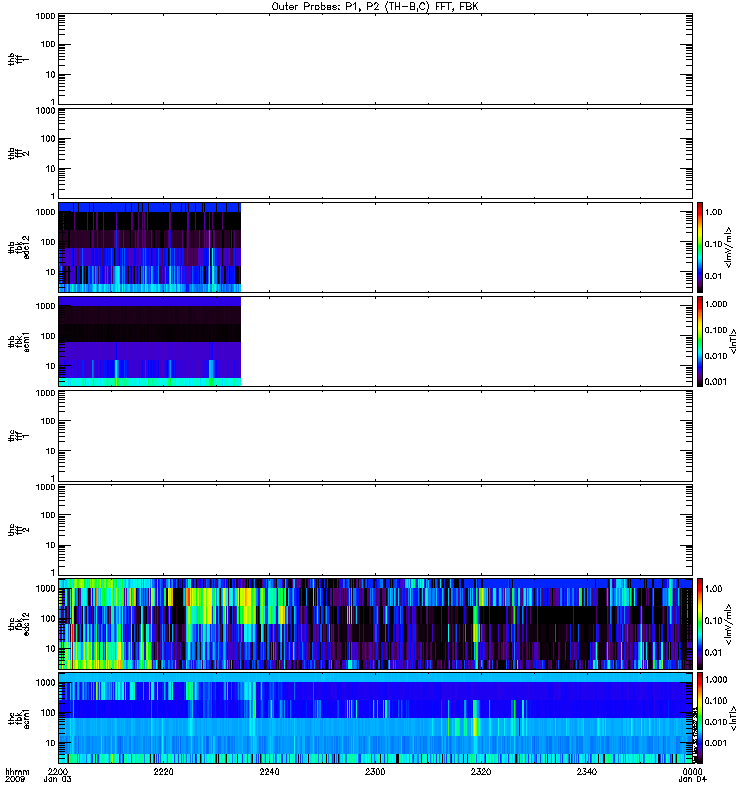
Task: Click '1.00' on thb edc12 color bar
Action: coord(713,212)
